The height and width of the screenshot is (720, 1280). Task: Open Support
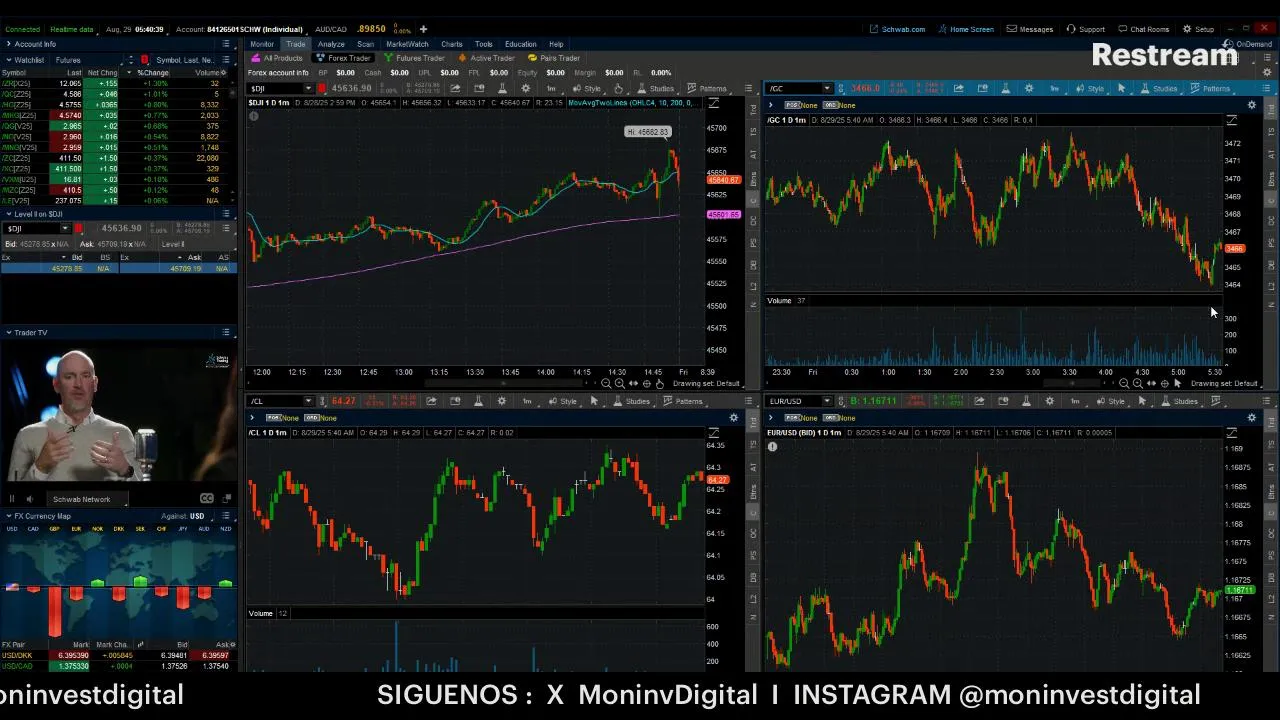click(1085, 29)
